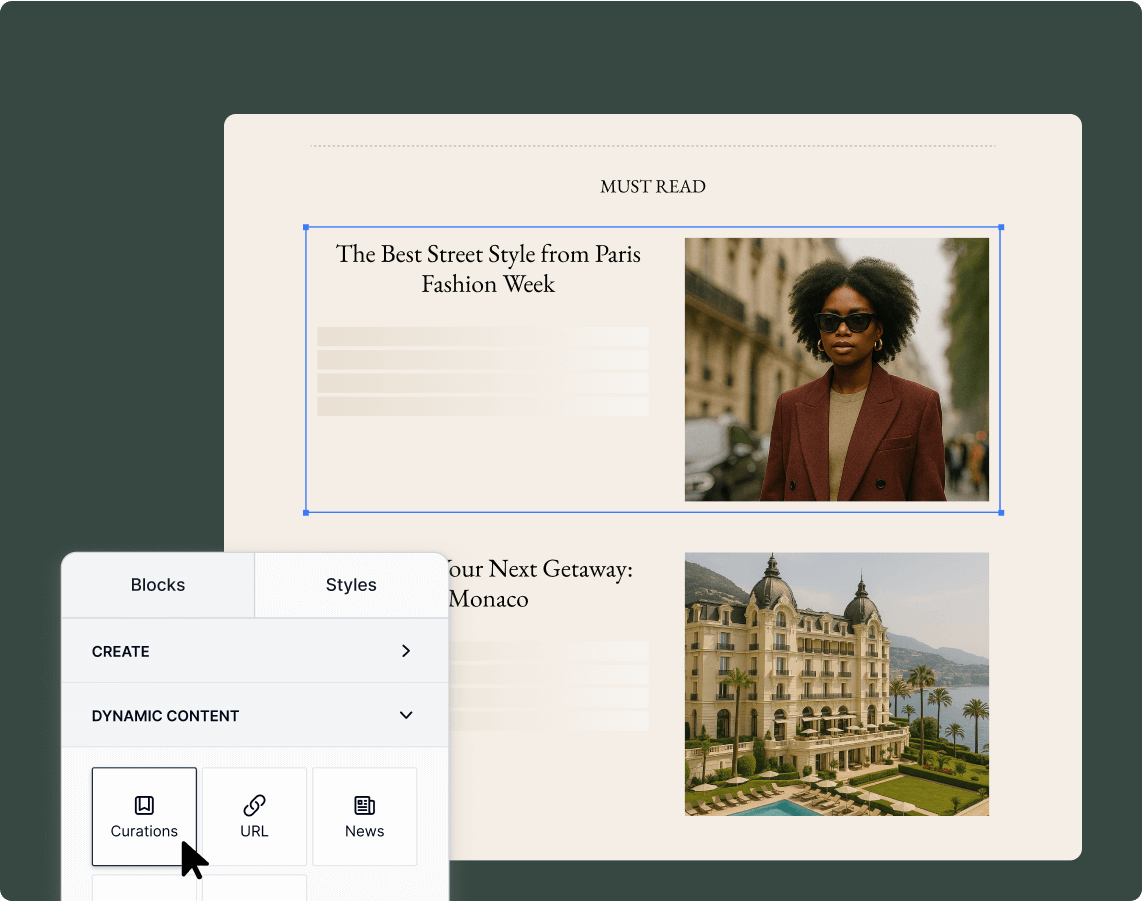Click the bottom-right selection handle
The height and width of the screenshot is (901, 1142).
tap(1001, 512)
